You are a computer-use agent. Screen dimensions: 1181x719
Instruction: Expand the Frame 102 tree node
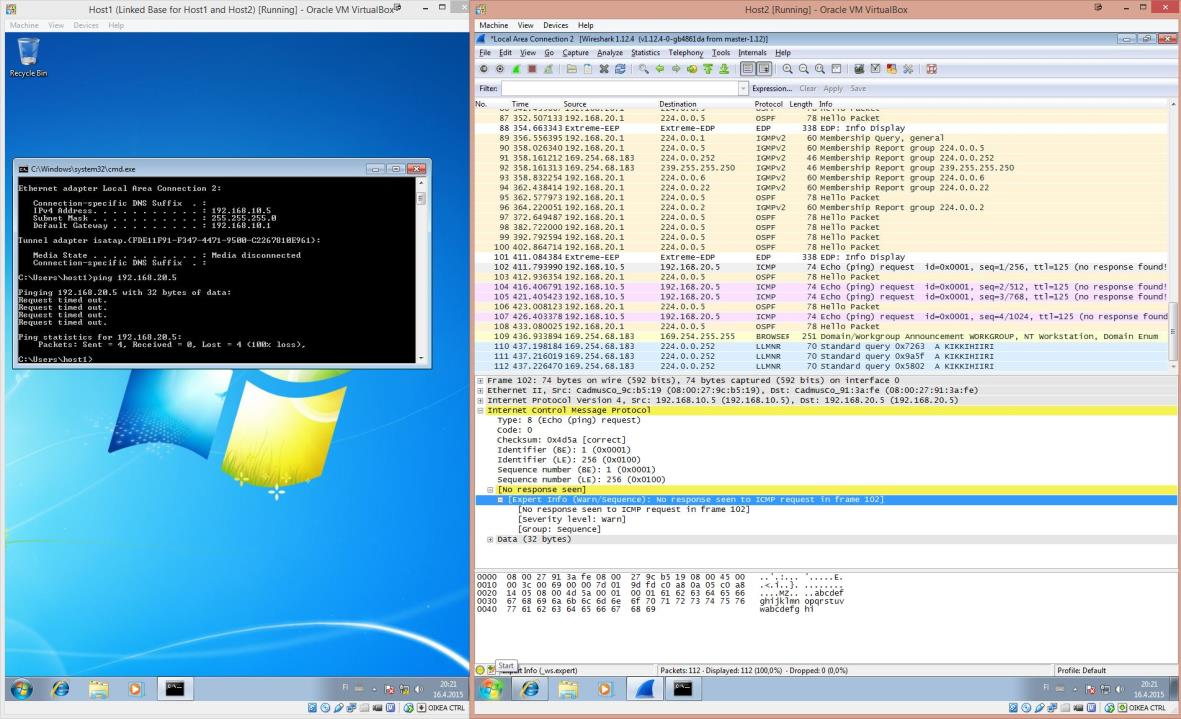(481, 381)
